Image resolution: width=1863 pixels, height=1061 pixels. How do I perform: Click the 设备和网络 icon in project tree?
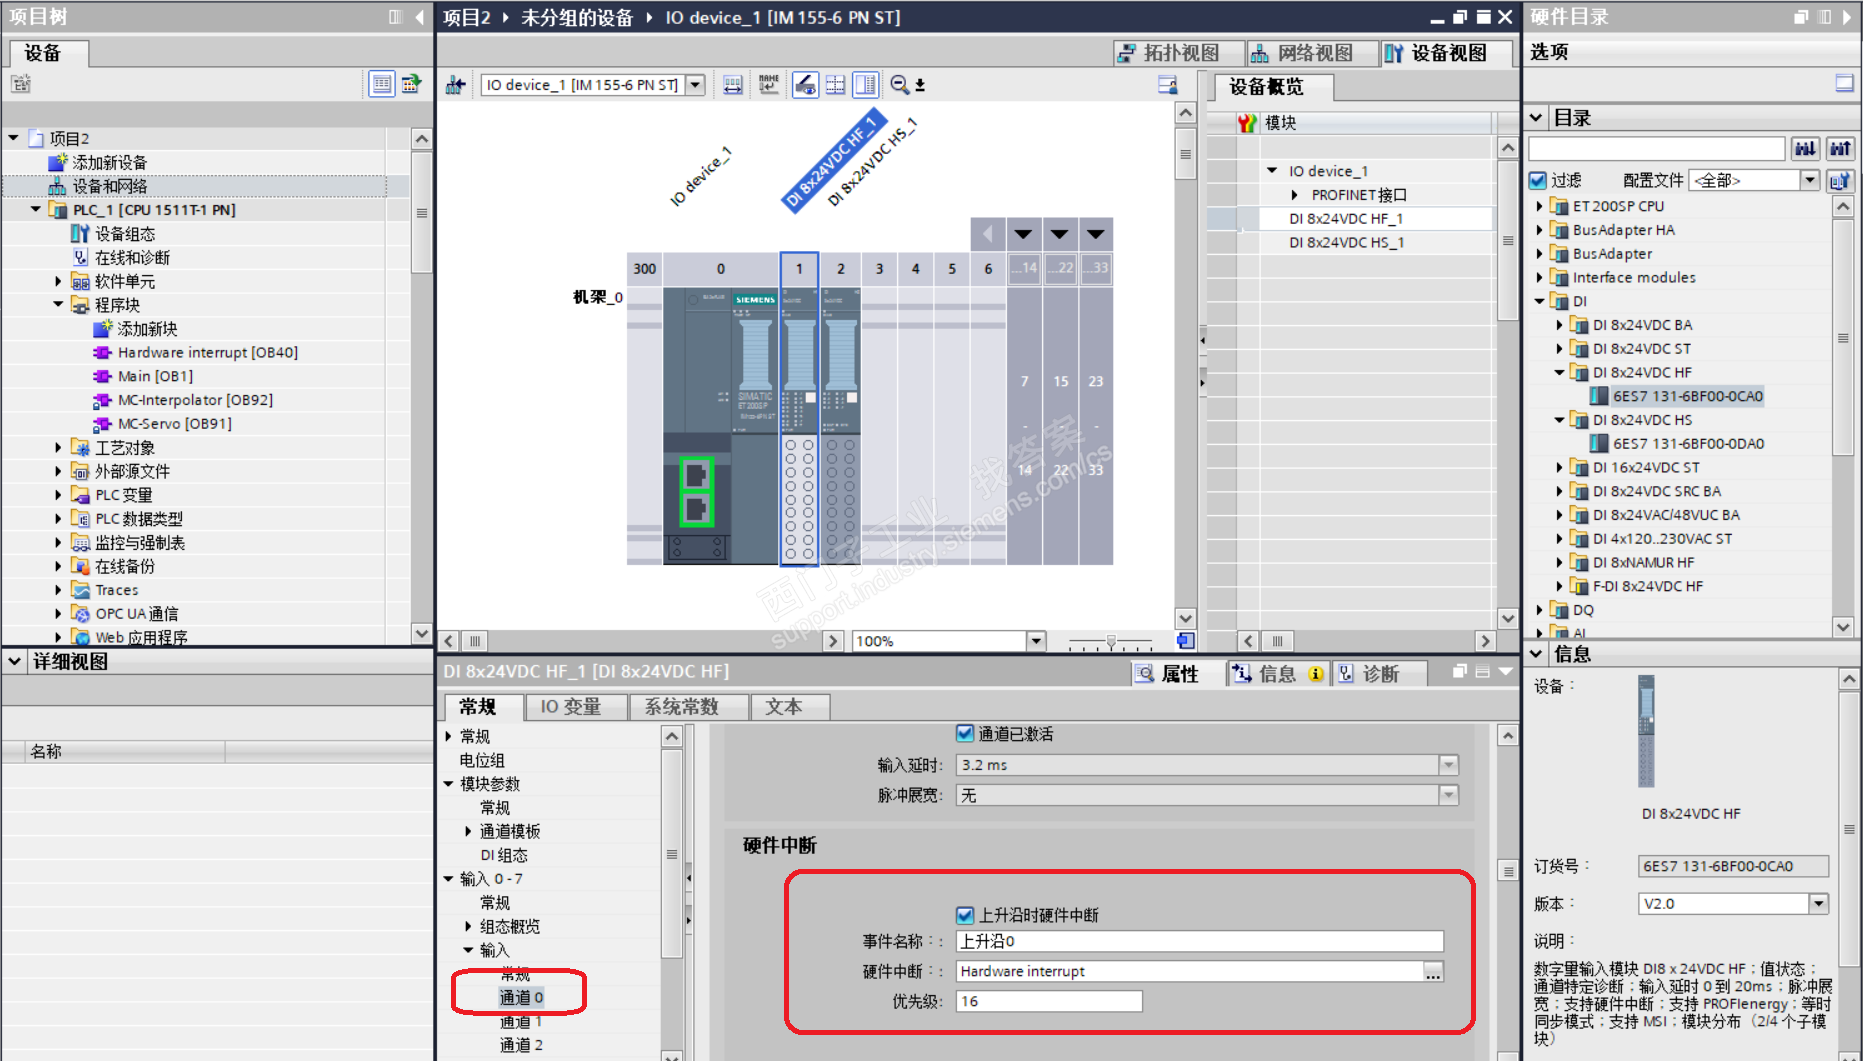[57, 186]
